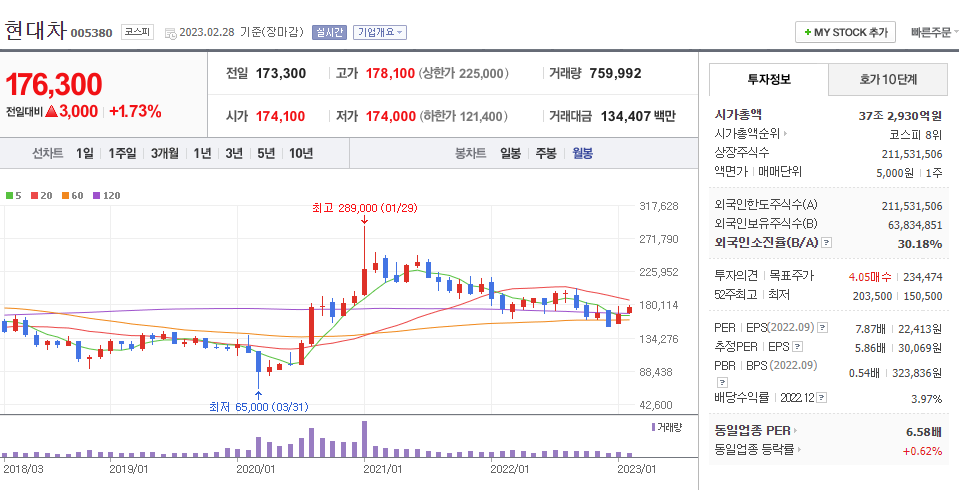Click the green 5 moving average legend
The width and height of the screenshot is (959, 490).
pyautogui.click(x=13, y=196)
